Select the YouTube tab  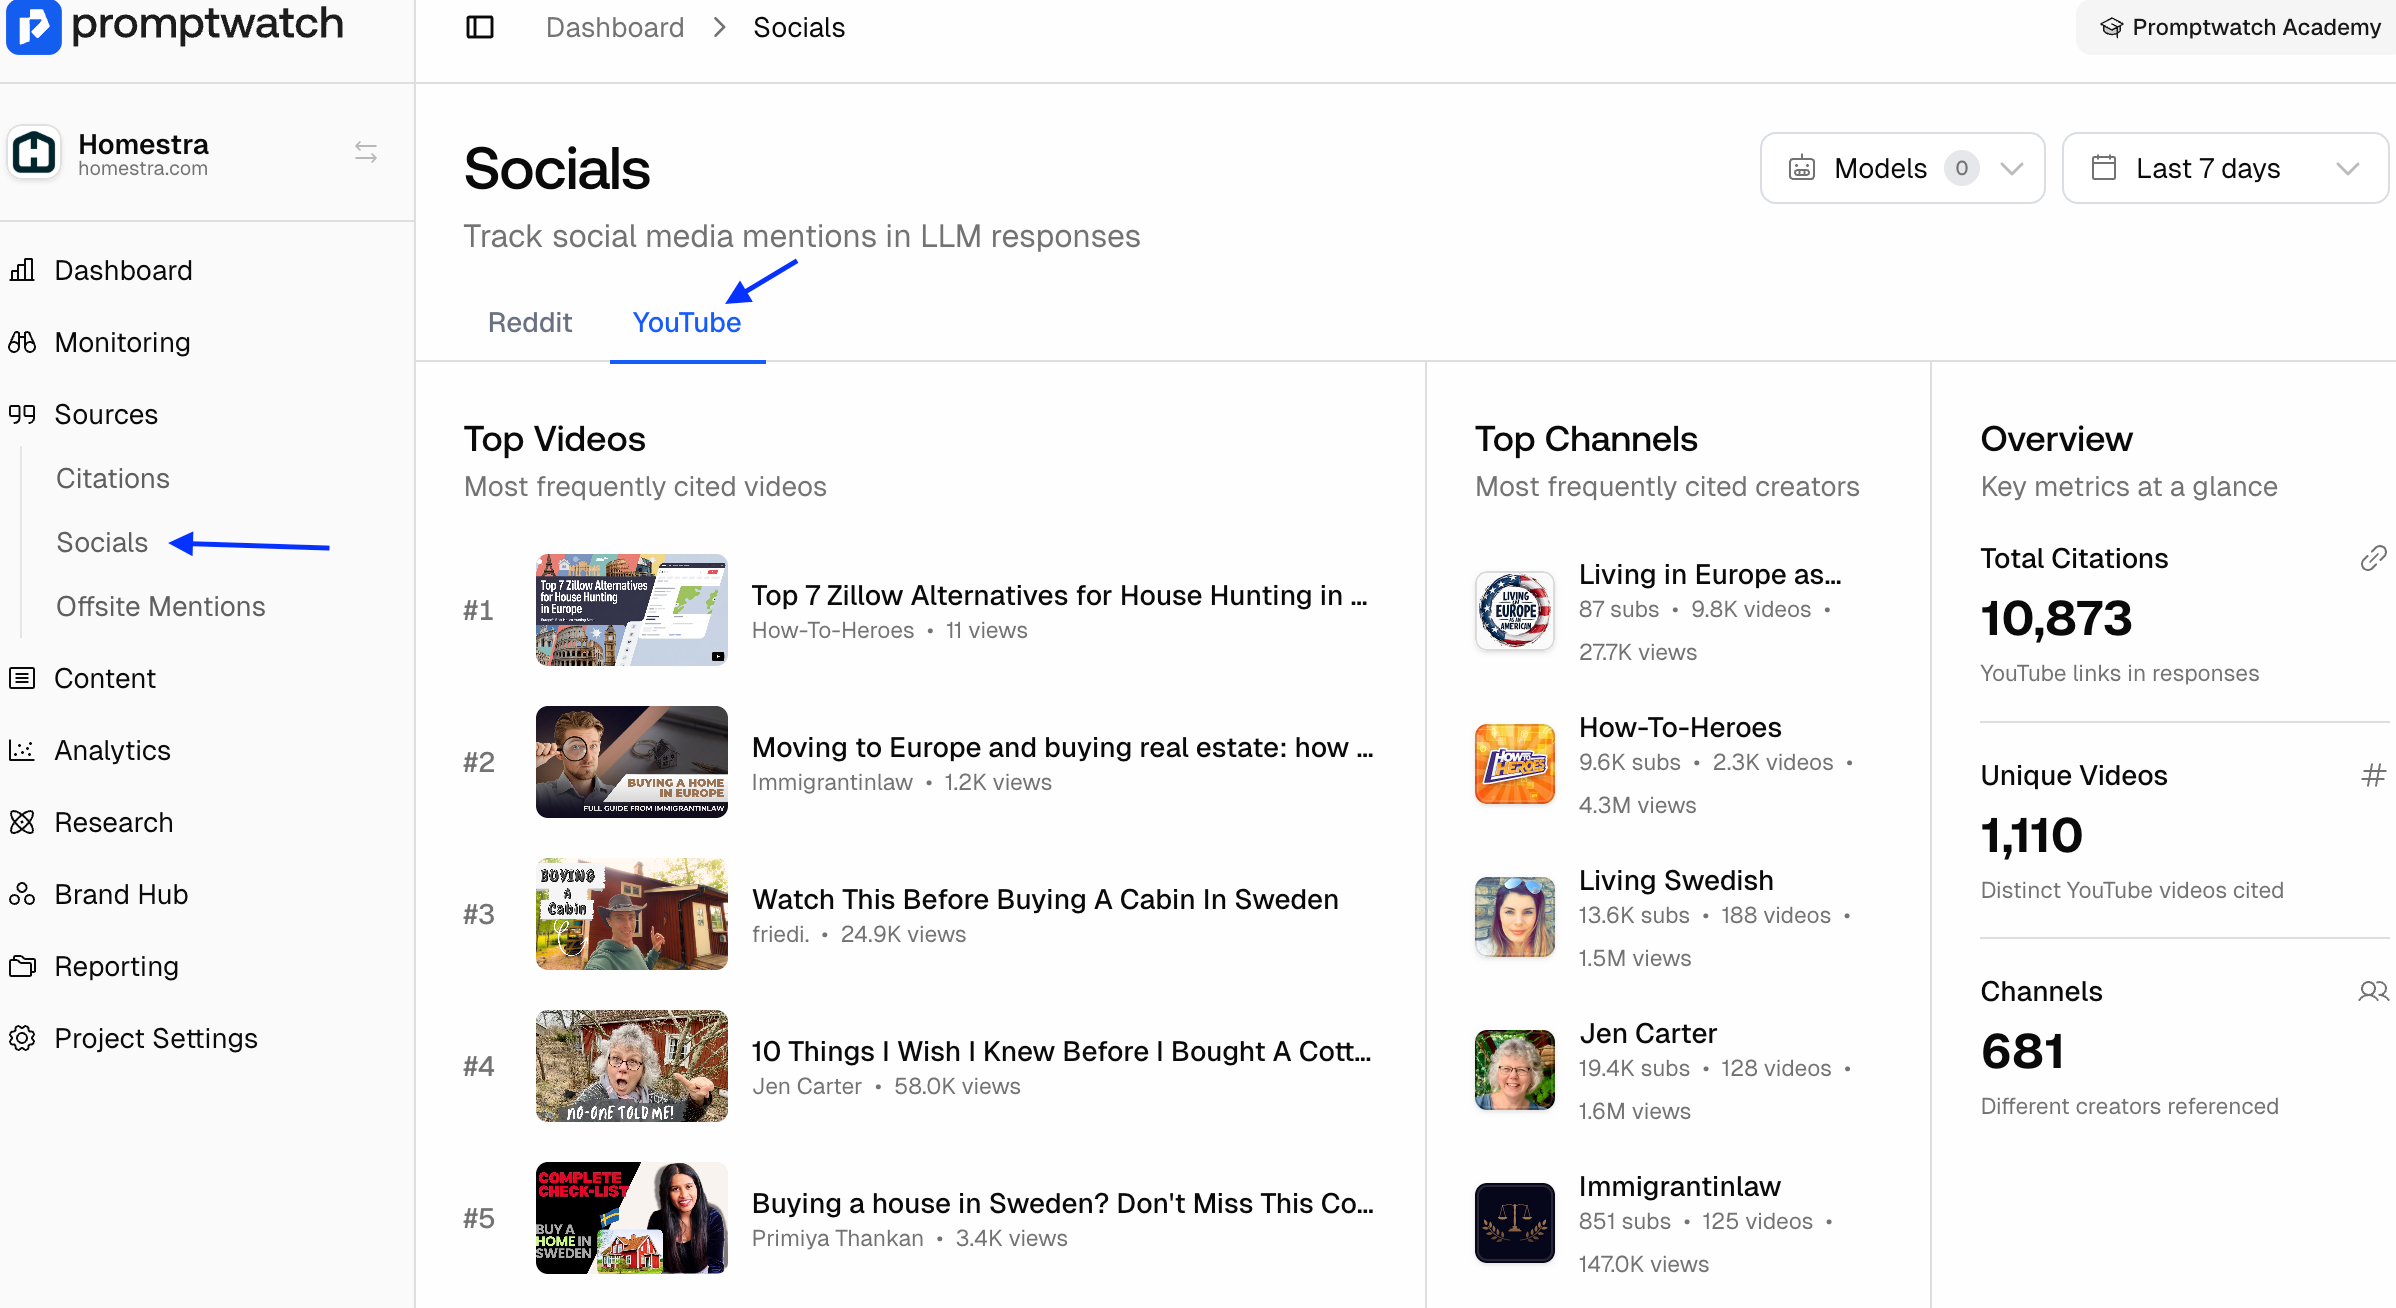687,322
